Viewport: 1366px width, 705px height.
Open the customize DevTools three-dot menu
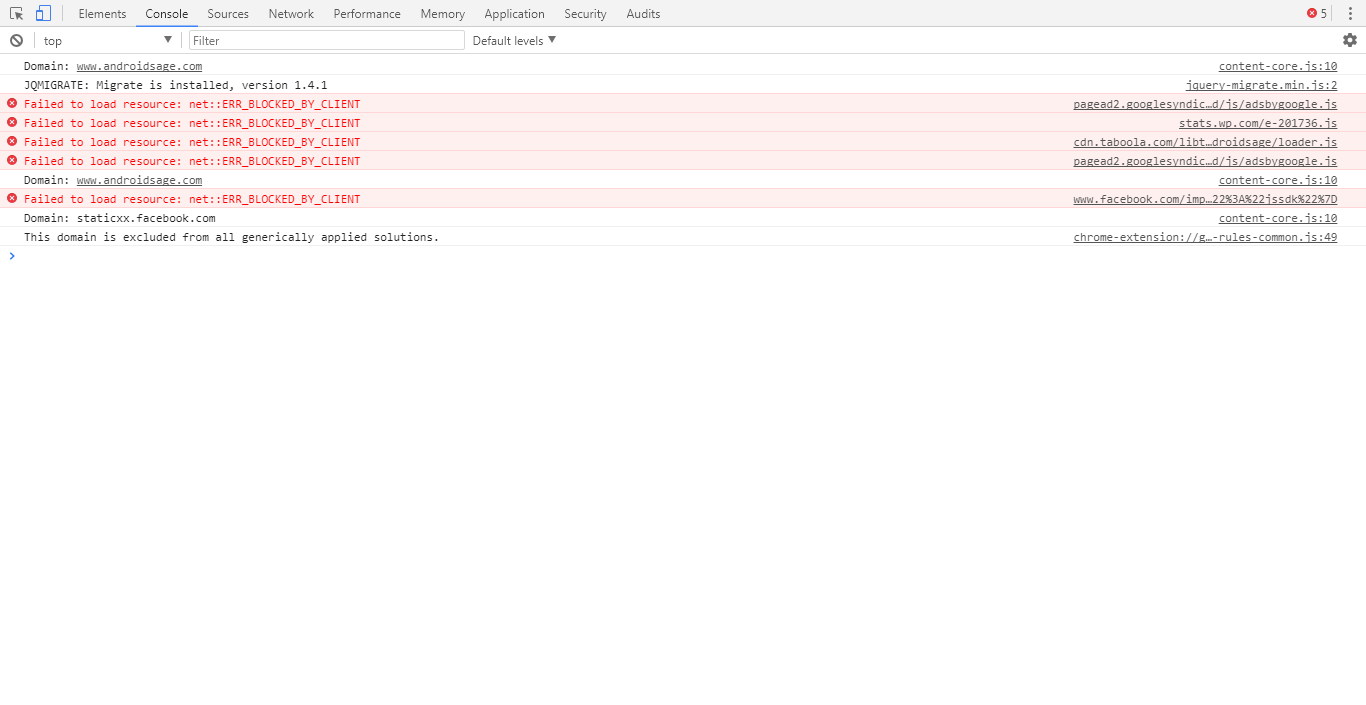click(x=1351, y=13)
